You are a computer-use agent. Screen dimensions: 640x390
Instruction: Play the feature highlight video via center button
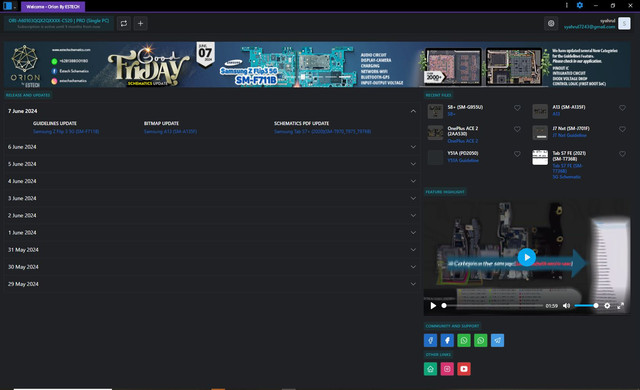527,257
